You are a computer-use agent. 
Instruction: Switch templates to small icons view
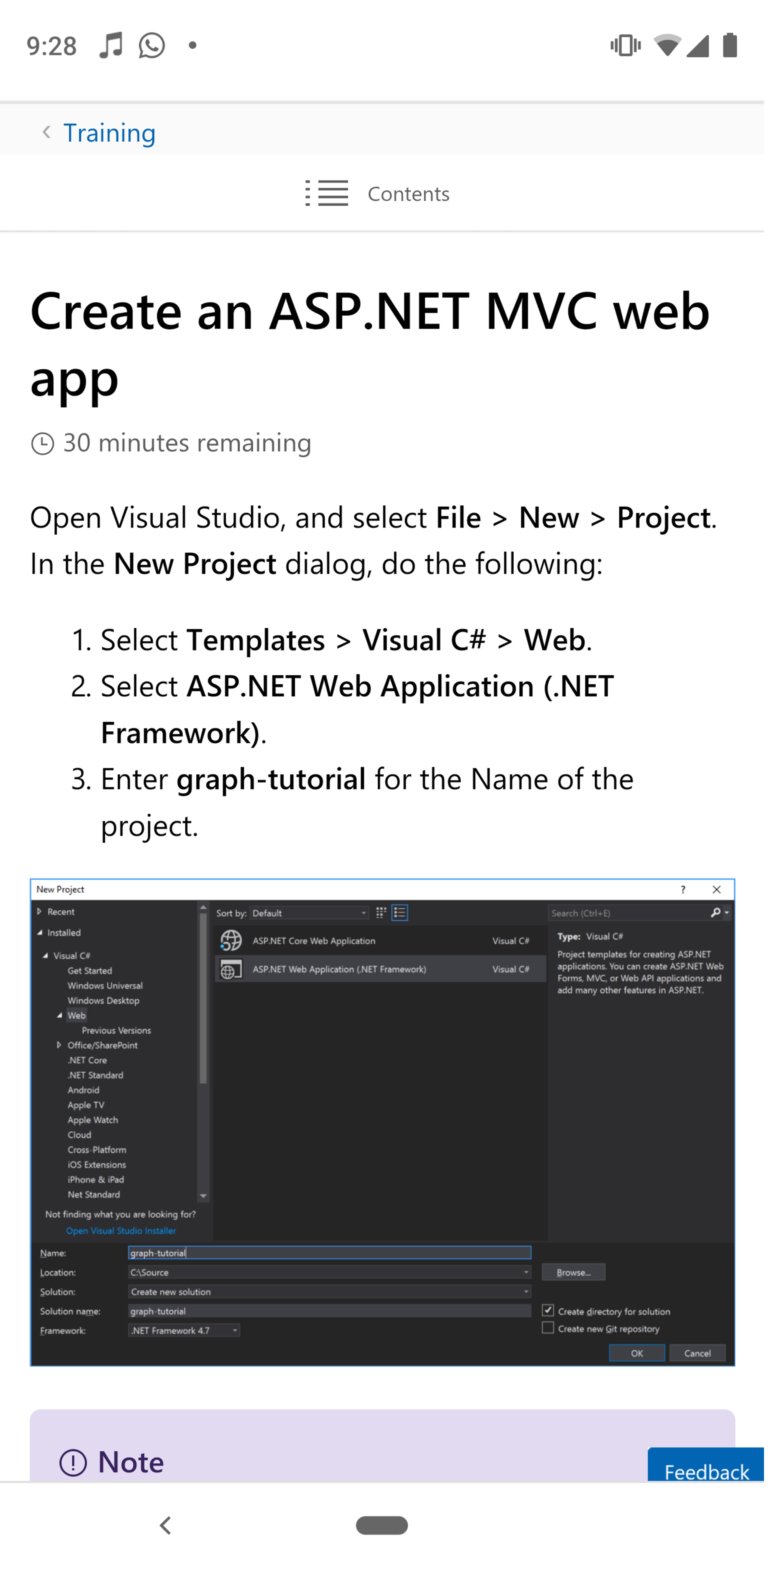tap(381, 911)
